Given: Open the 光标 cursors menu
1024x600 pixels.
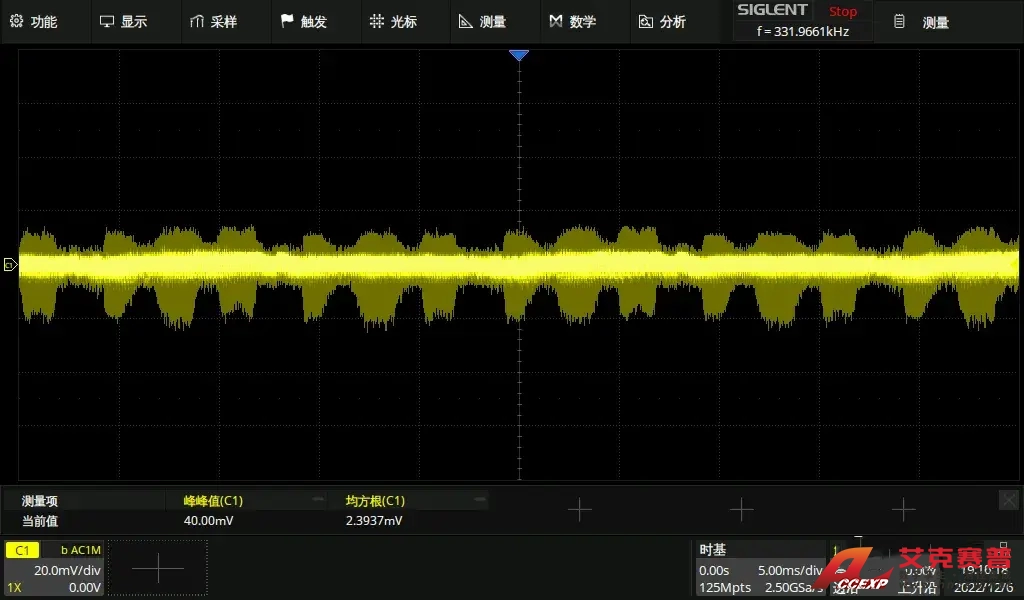Looking at the screenshot, I should (393, 21).
